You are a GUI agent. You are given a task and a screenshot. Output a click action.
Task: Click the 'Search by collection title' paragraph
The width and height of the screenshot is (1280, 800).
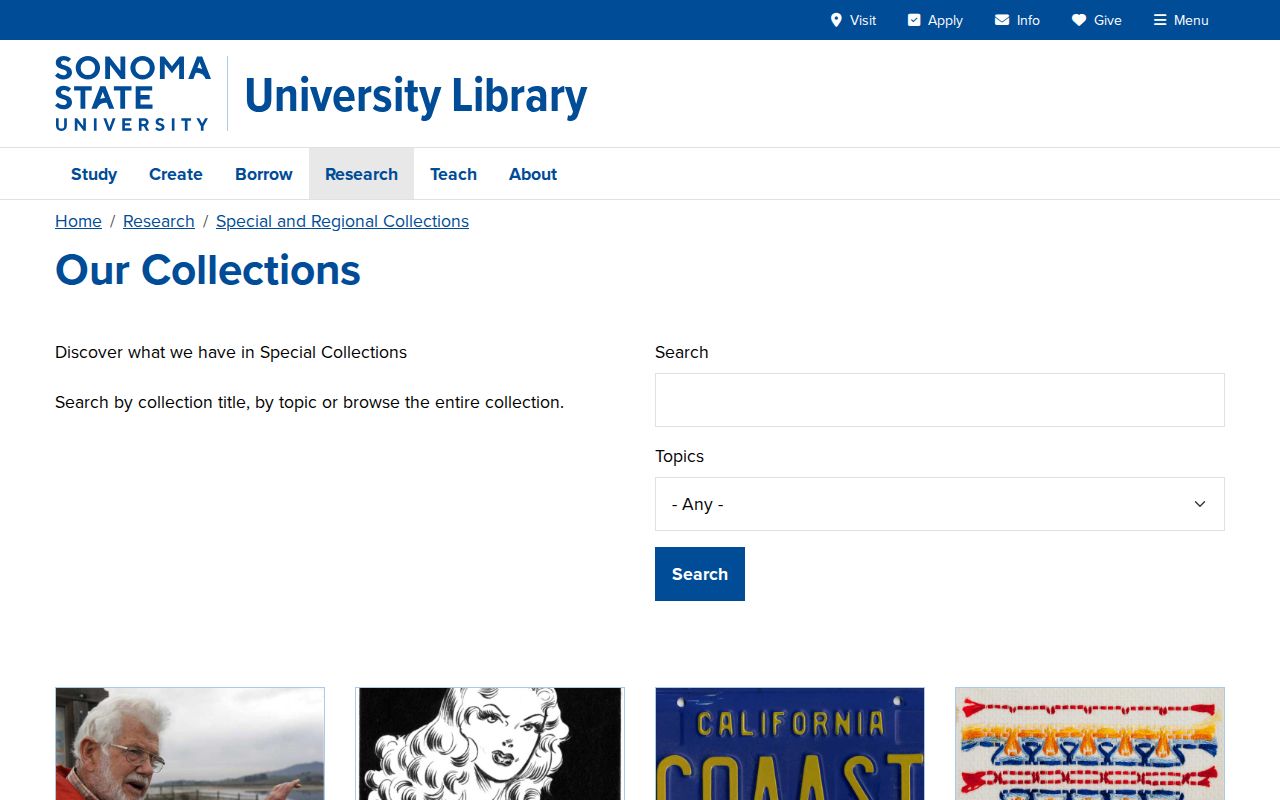coord(309,402)
